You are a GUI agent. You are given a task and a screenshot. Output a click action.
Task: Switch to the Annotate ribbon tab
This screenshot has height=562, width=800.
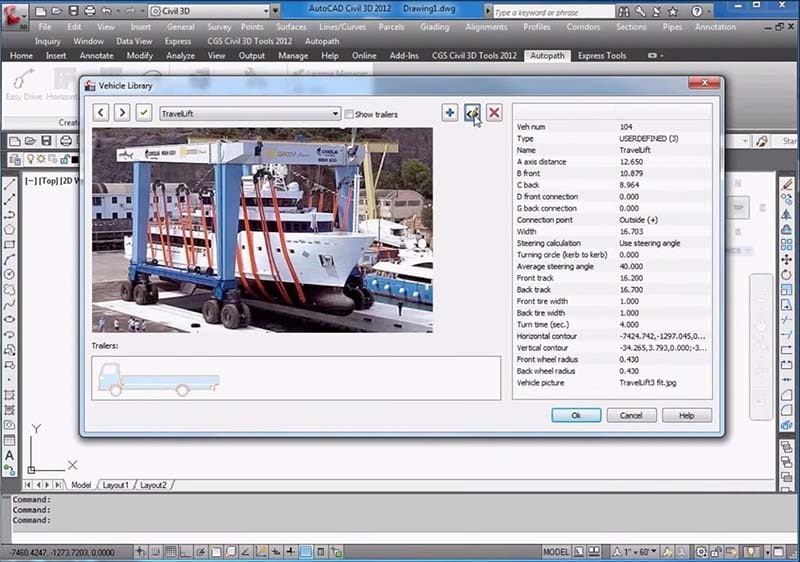point(96,56)
